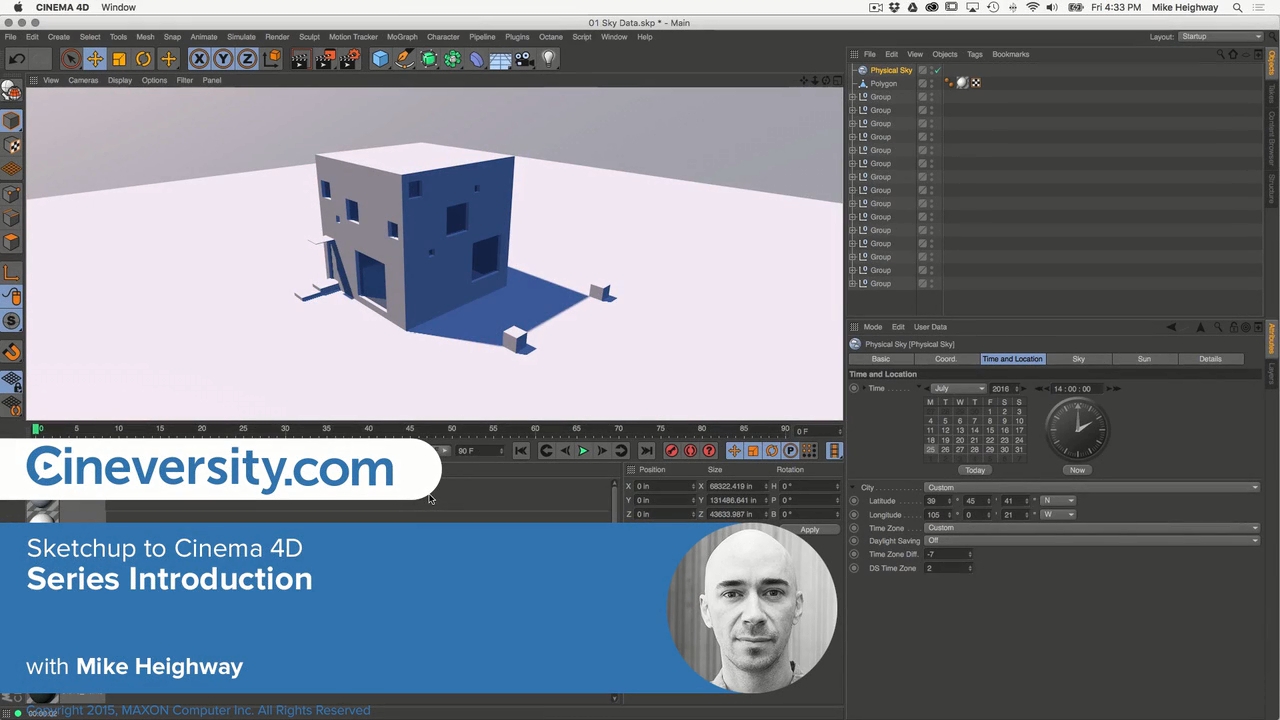Viewport: 1280px width, 720px height.
Task: Select the Live Selection arrow tool
Action: pyautogui.click(x=70, y=59)
